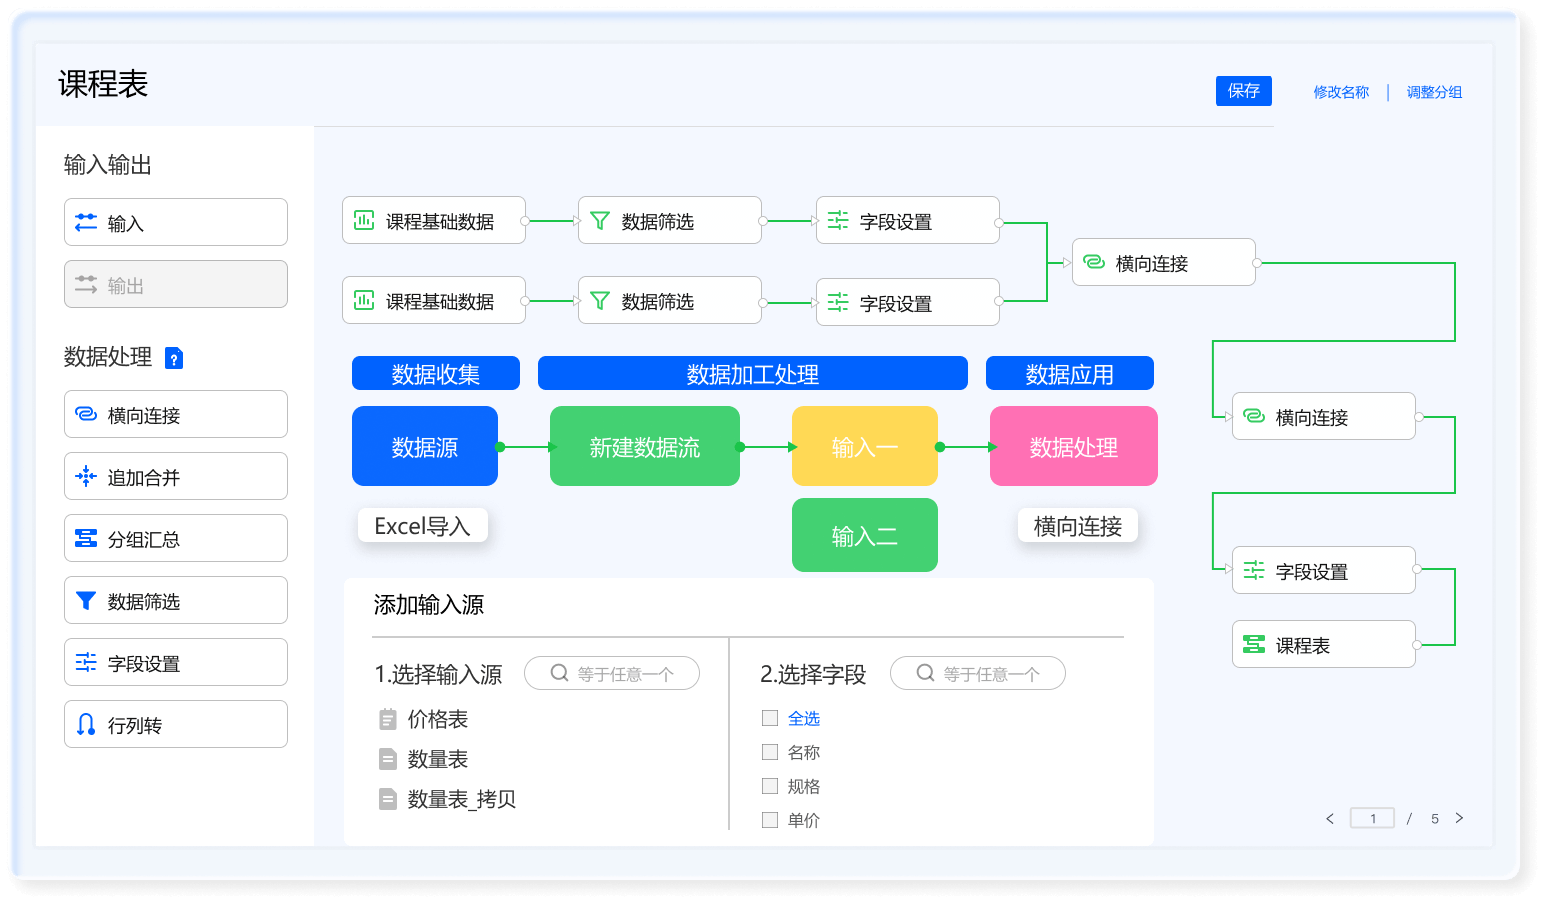The image size is (1544, 904).
Task: Open the 修改名称 link
Action: (x=1341, y=92)
